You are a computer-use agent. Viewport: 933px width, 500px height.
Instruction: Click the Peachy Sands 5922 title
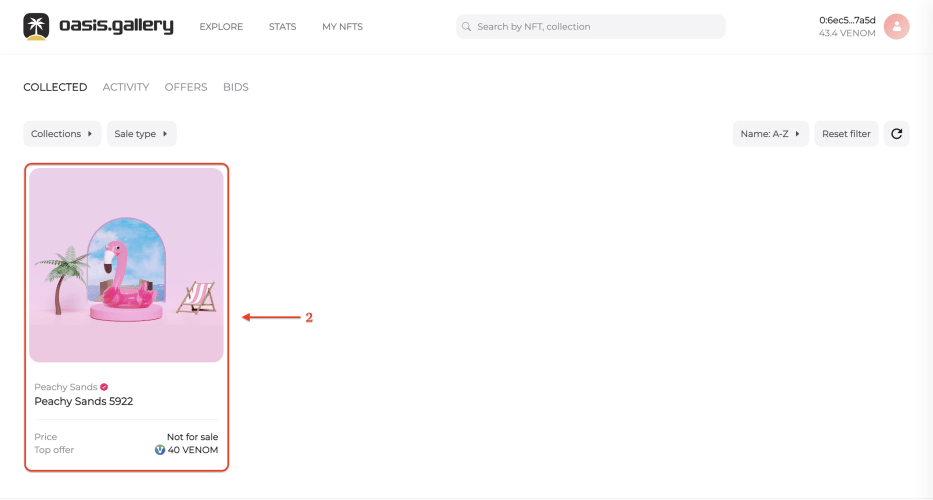[83, 401]
